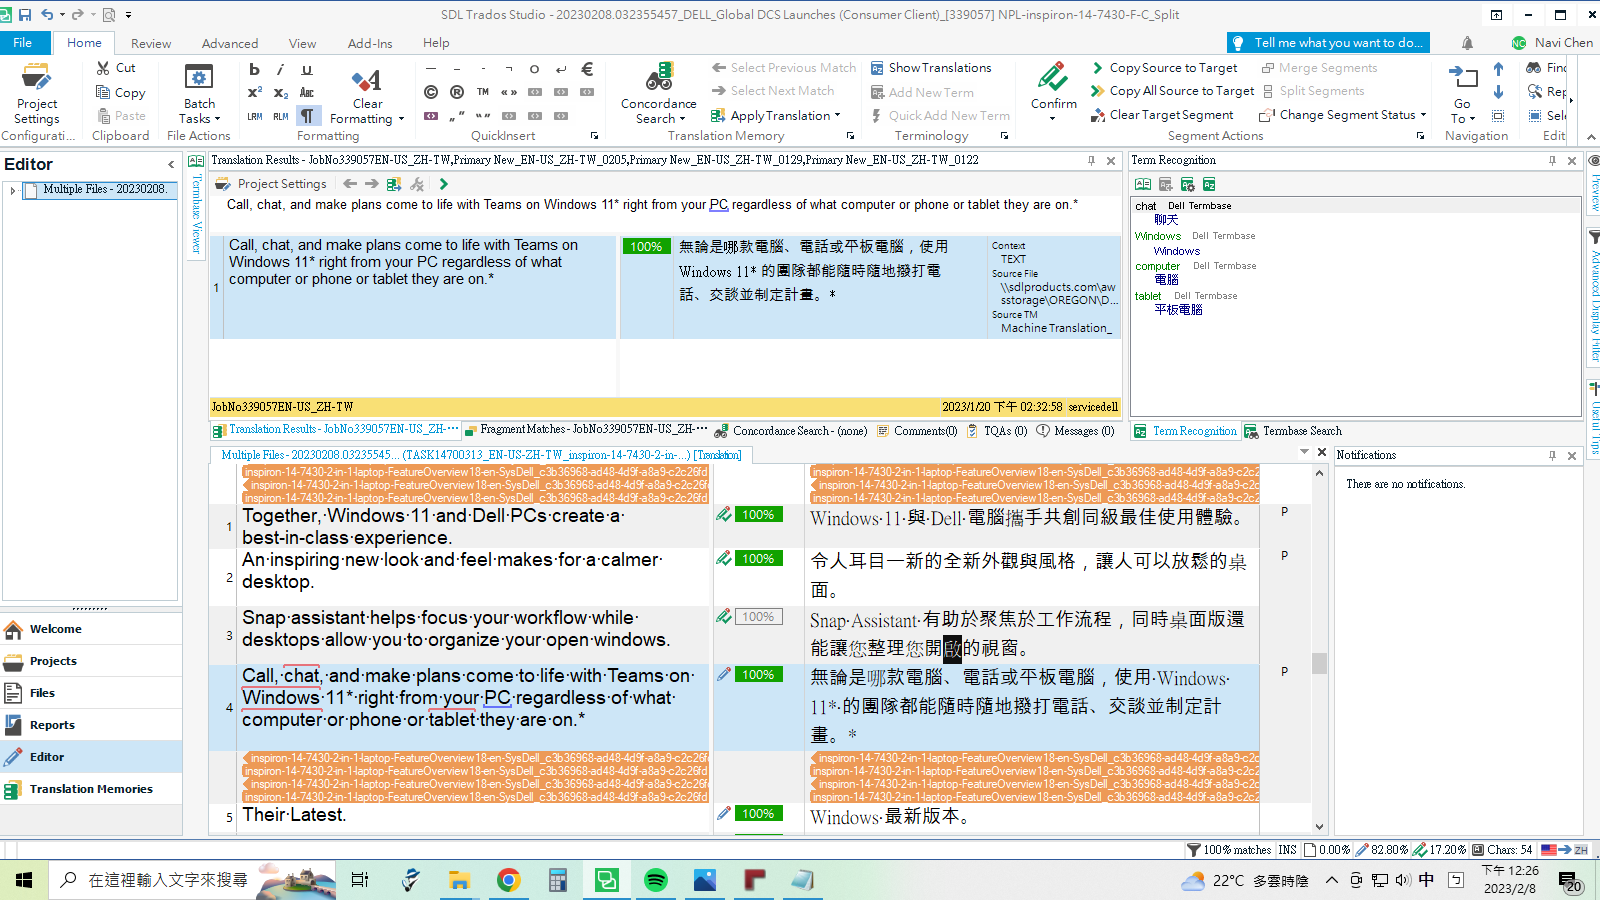Switch to TQAs (0) tab
Screen dimensions: 1600x900
coord(997,431)
